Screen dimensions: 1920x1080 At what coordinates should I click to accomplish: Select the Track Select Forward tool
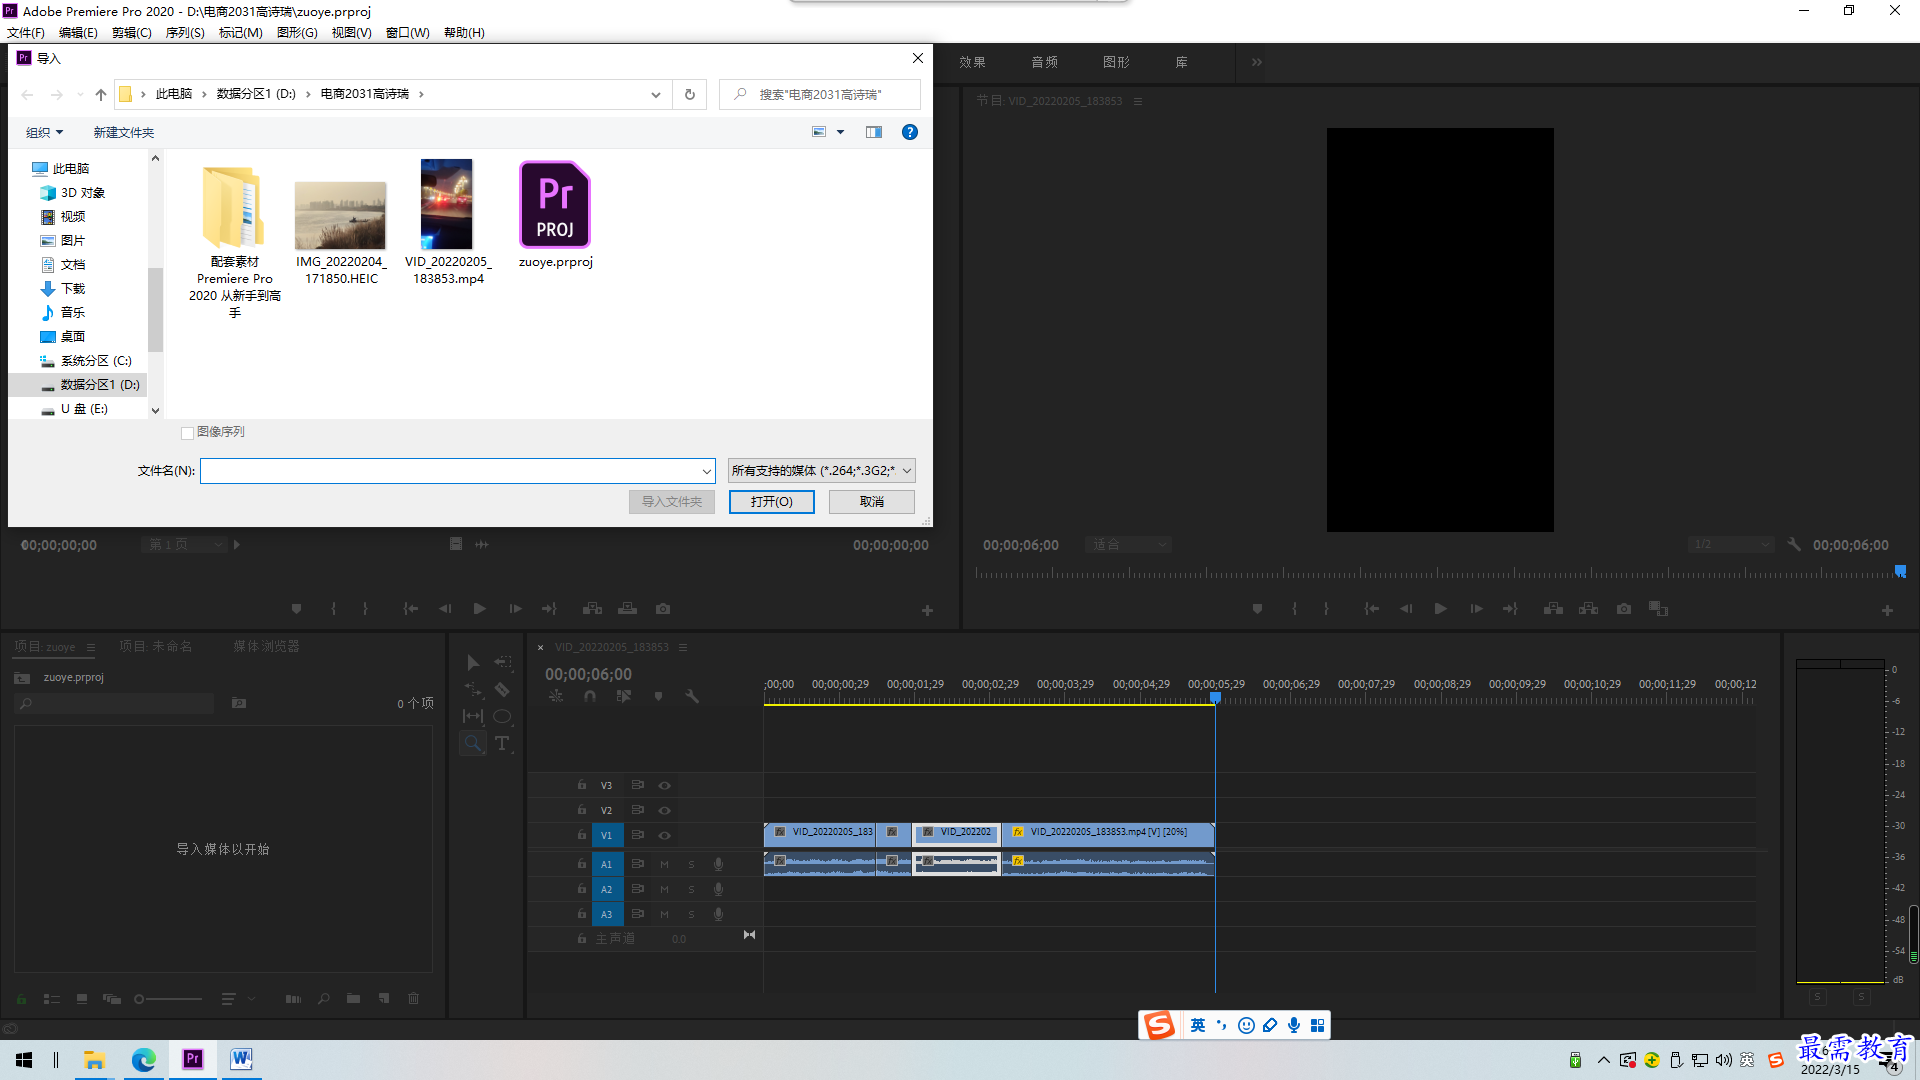tap(502, 663)
